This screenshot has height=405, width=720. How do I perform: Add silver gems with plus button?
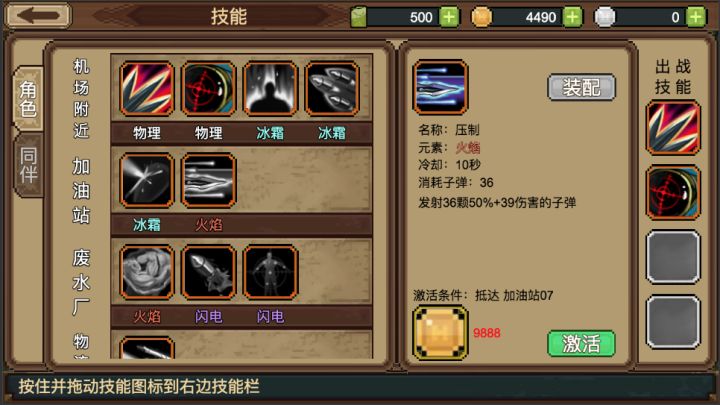pyautogui.click(x=696, y=17)
